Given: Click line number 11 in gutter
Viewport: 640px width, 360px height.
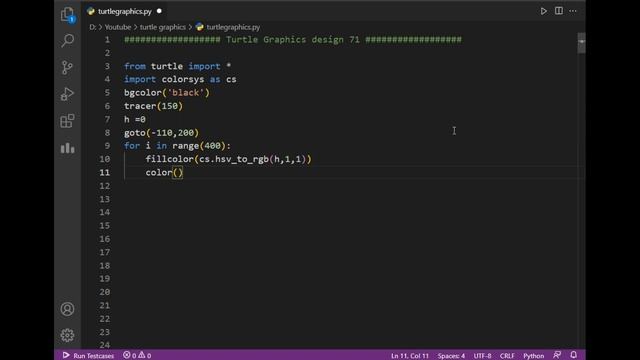Looking at the screenshot, I should point(105,172).
